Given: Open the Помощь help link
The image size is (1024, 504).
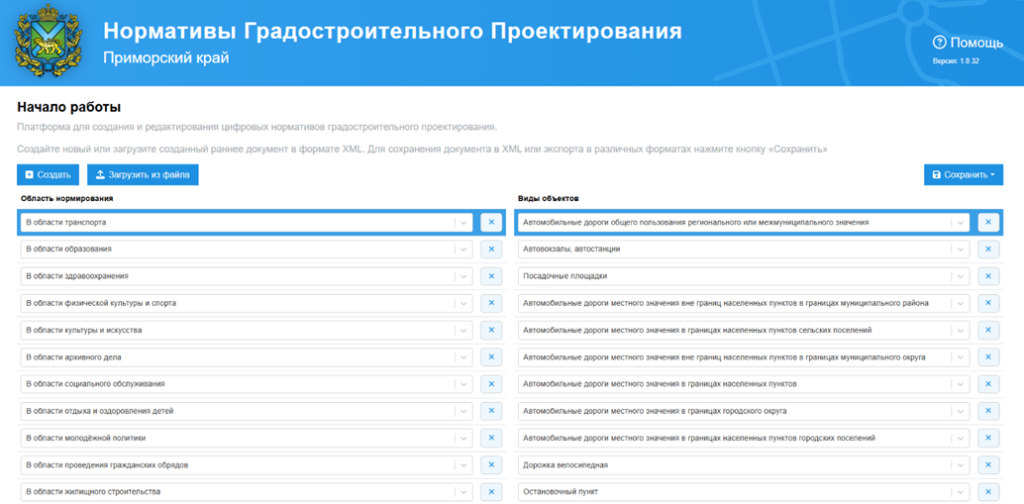Looking at the screenshot, I should click(x=967, y=42).
